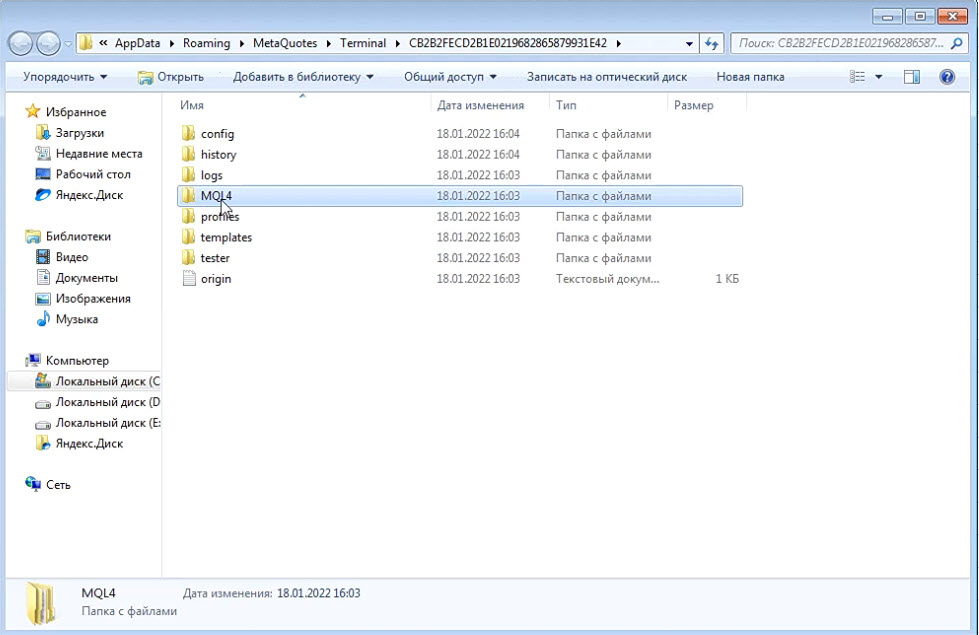The height and width of the screenshot is (635, 979).
Task: Sort by Дата изменения column header
Action: [x=480, y=105]
